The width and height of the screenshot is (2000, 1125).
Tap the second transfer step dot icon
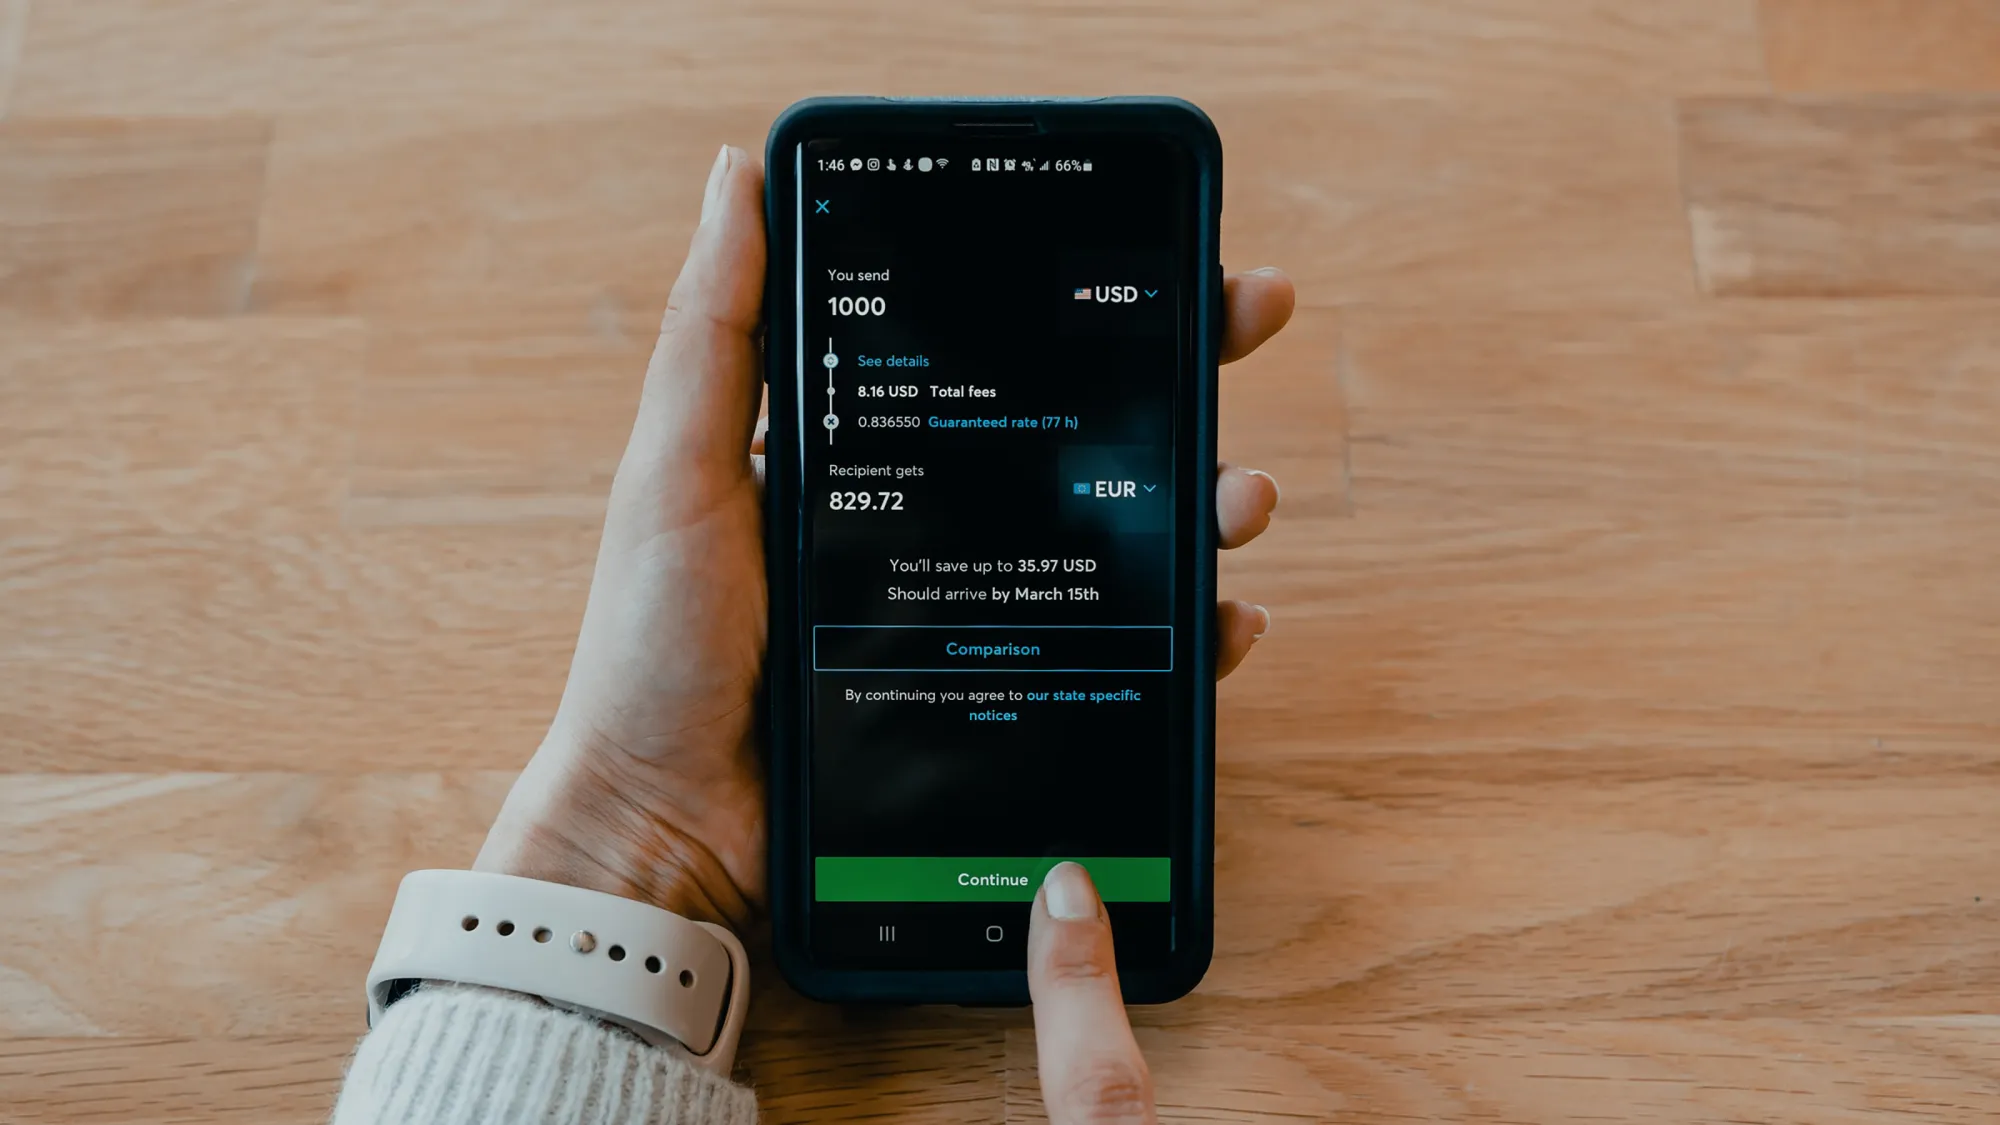coord(832,390)
